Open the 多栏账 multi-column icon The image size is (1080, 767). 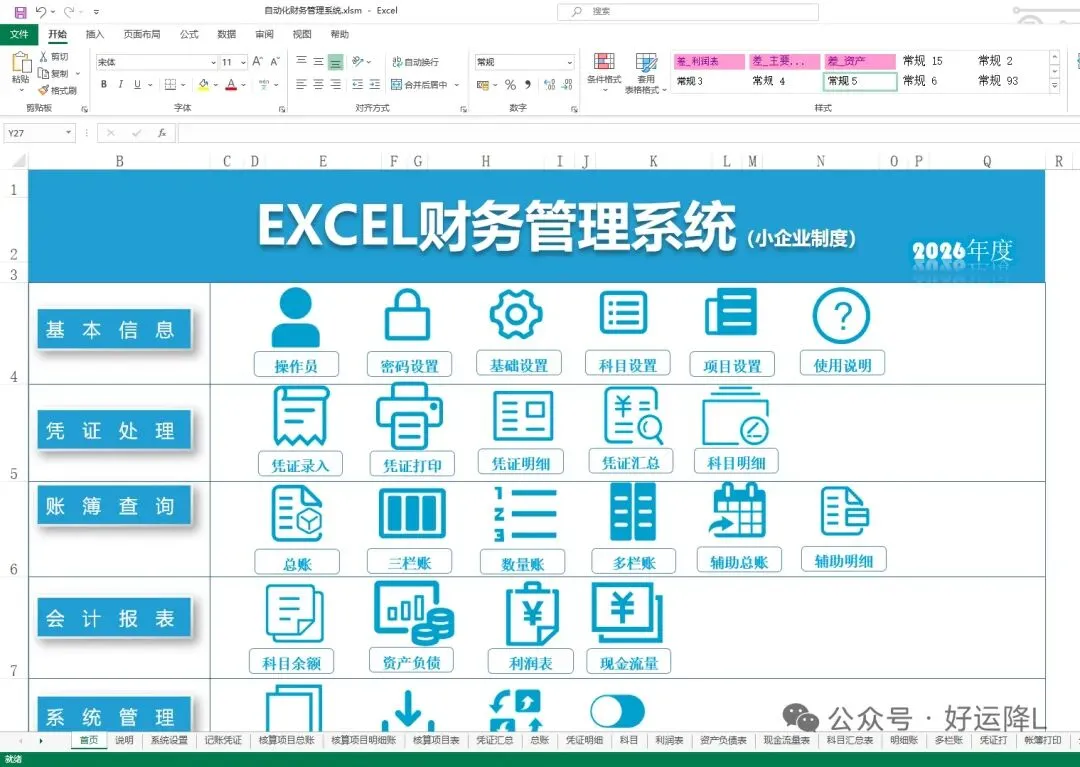[633, 512]
